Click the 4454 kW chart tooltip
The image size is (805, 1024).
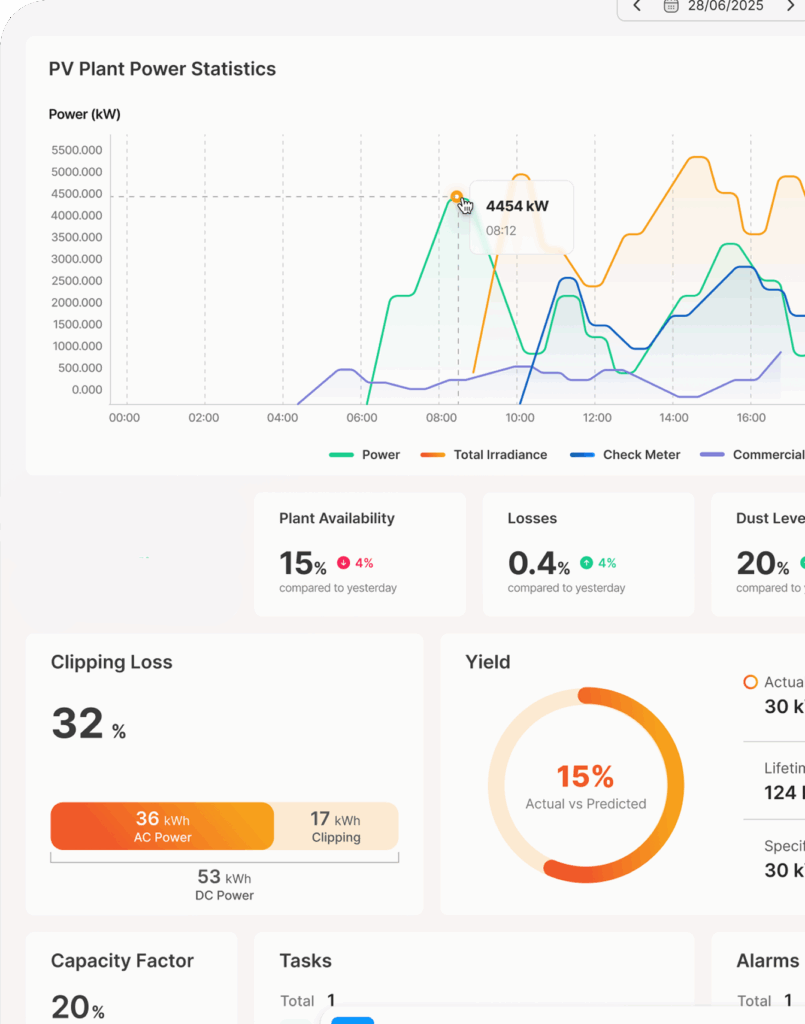click(x=521, y=217)
